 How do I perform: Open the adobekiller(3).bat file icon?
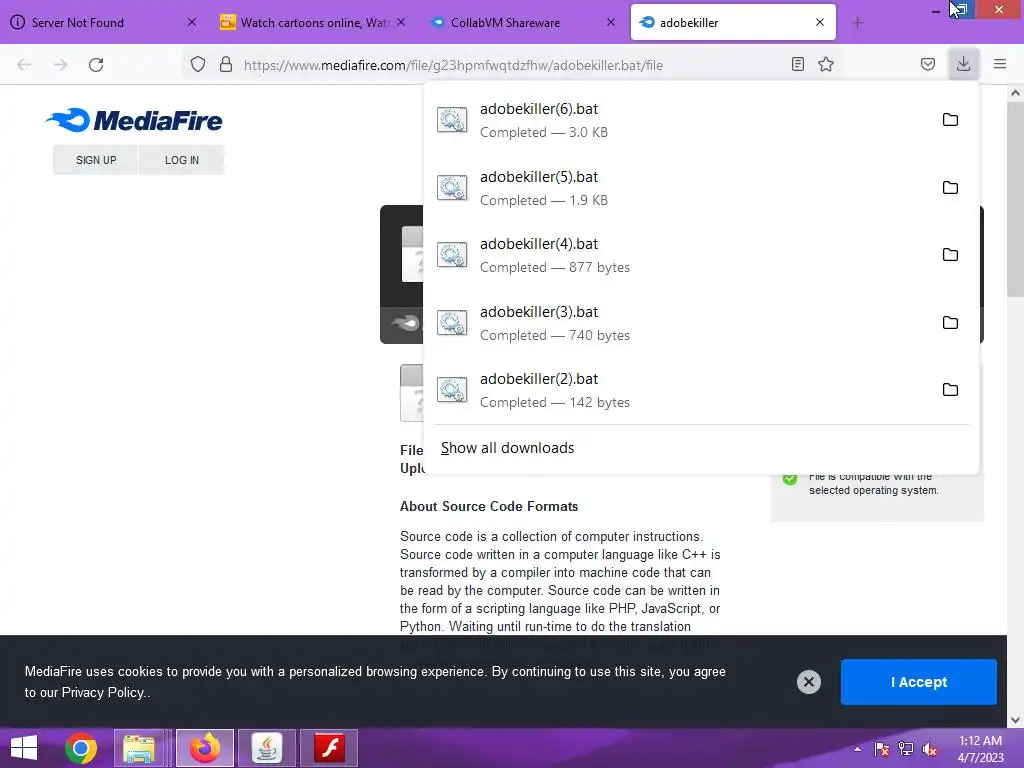452,323
